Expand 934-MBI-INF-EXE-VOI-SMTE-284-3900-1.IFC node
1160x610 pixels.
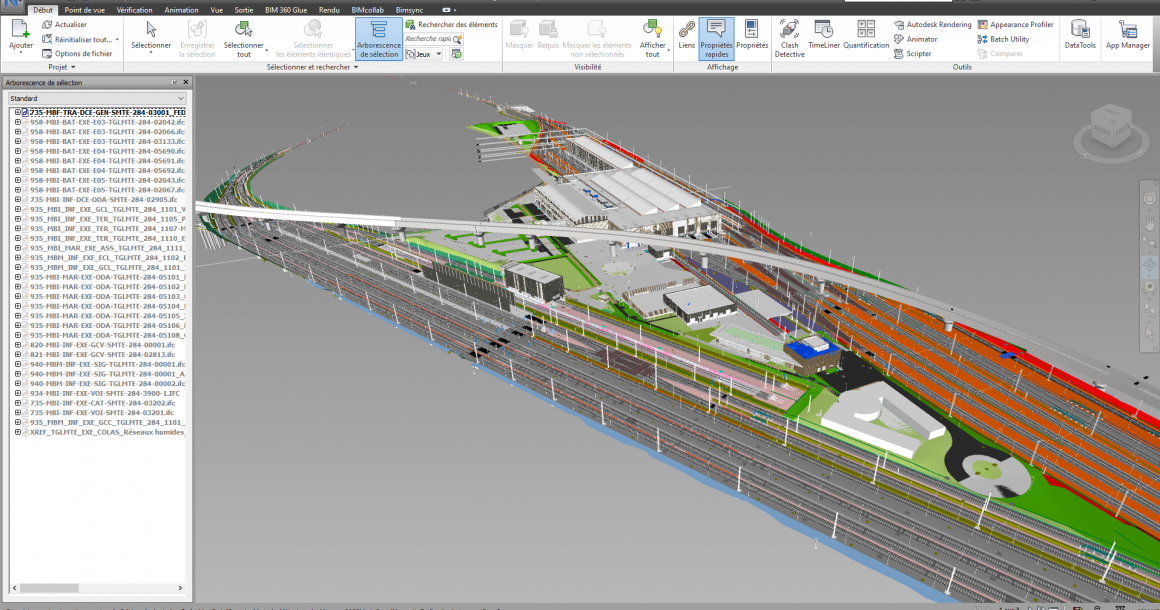click(18, 393)
